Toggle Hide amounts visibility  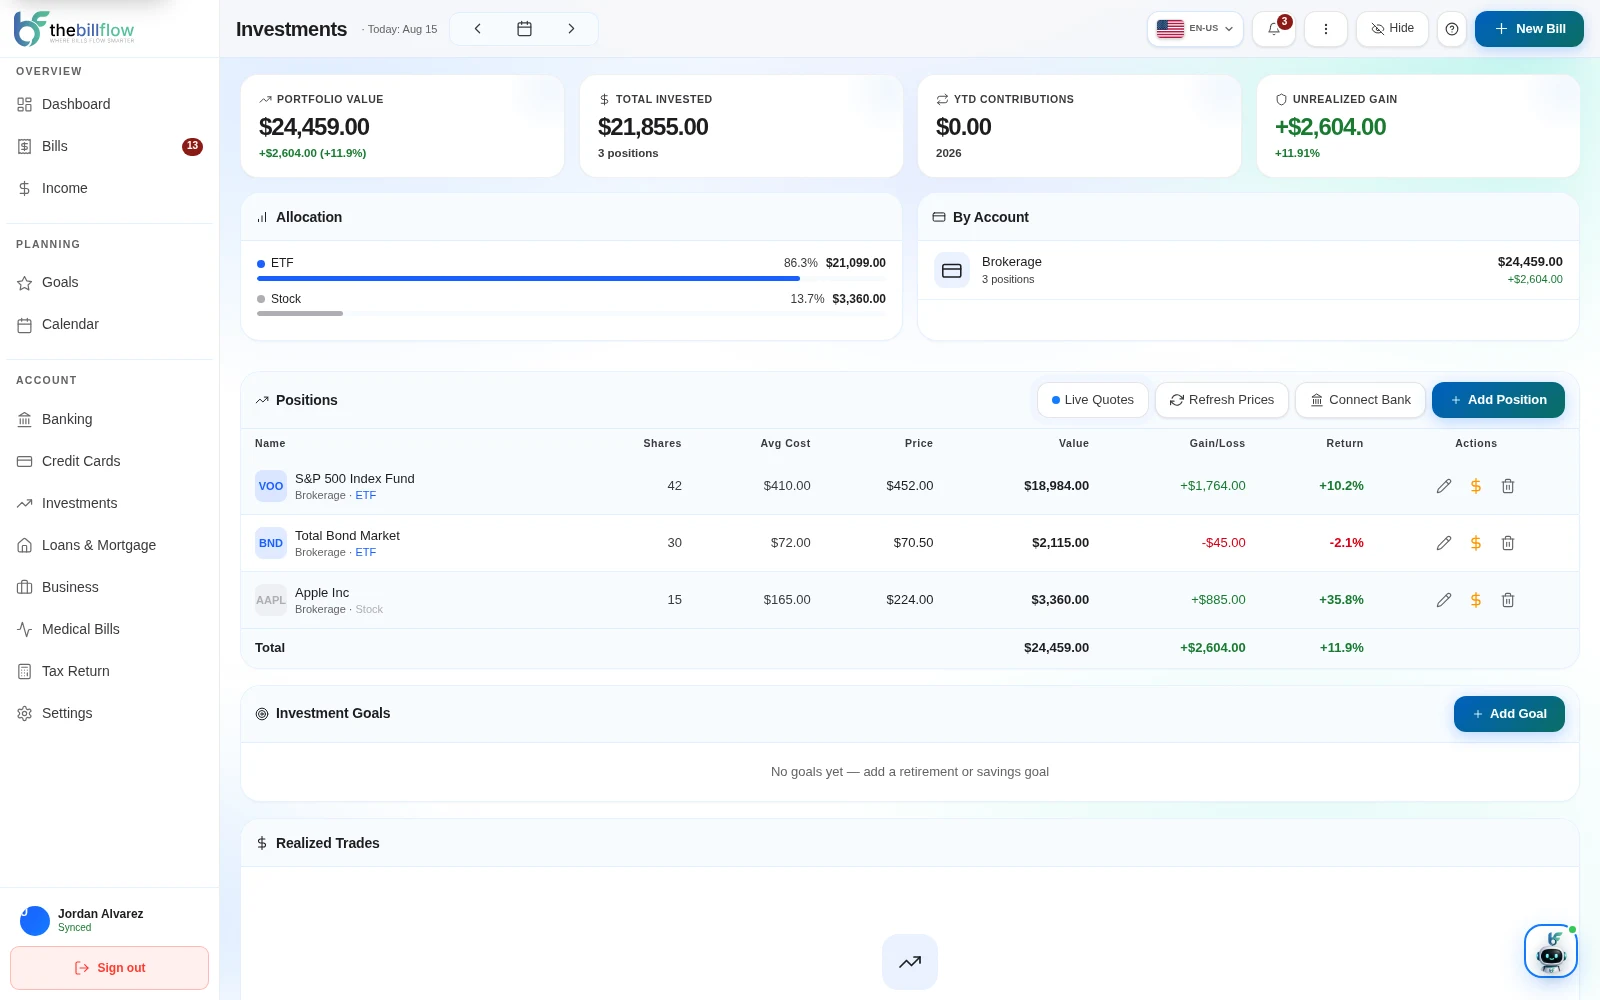pos(1392,29)
